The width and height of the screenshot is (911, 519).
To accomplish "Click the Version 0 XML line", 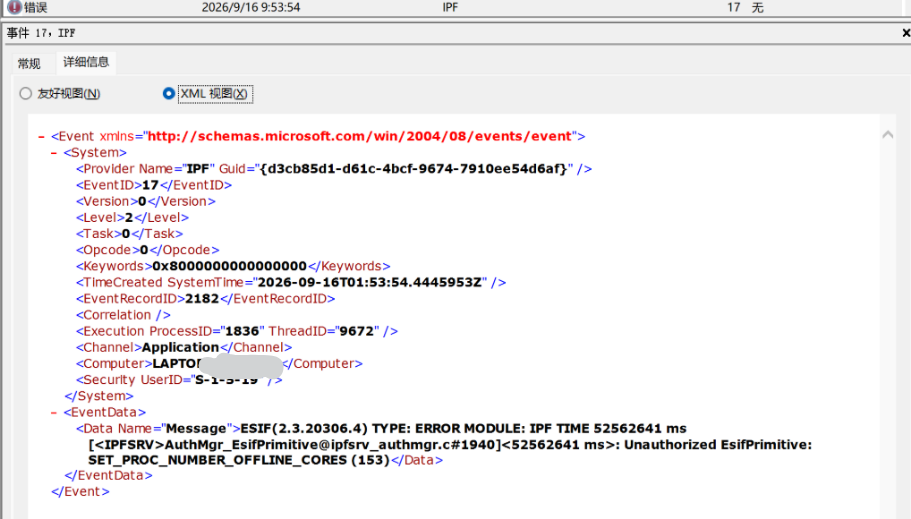I will coord(146,201).
